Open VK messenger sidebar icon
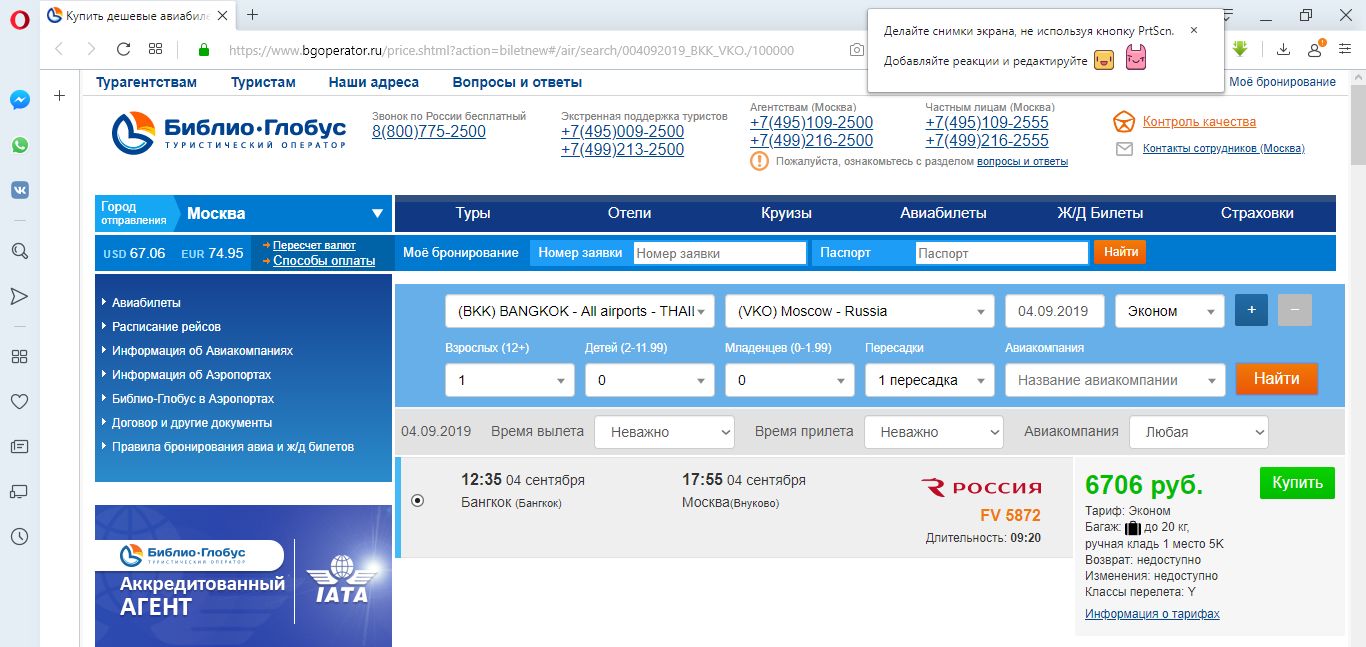 click(19, 189)
